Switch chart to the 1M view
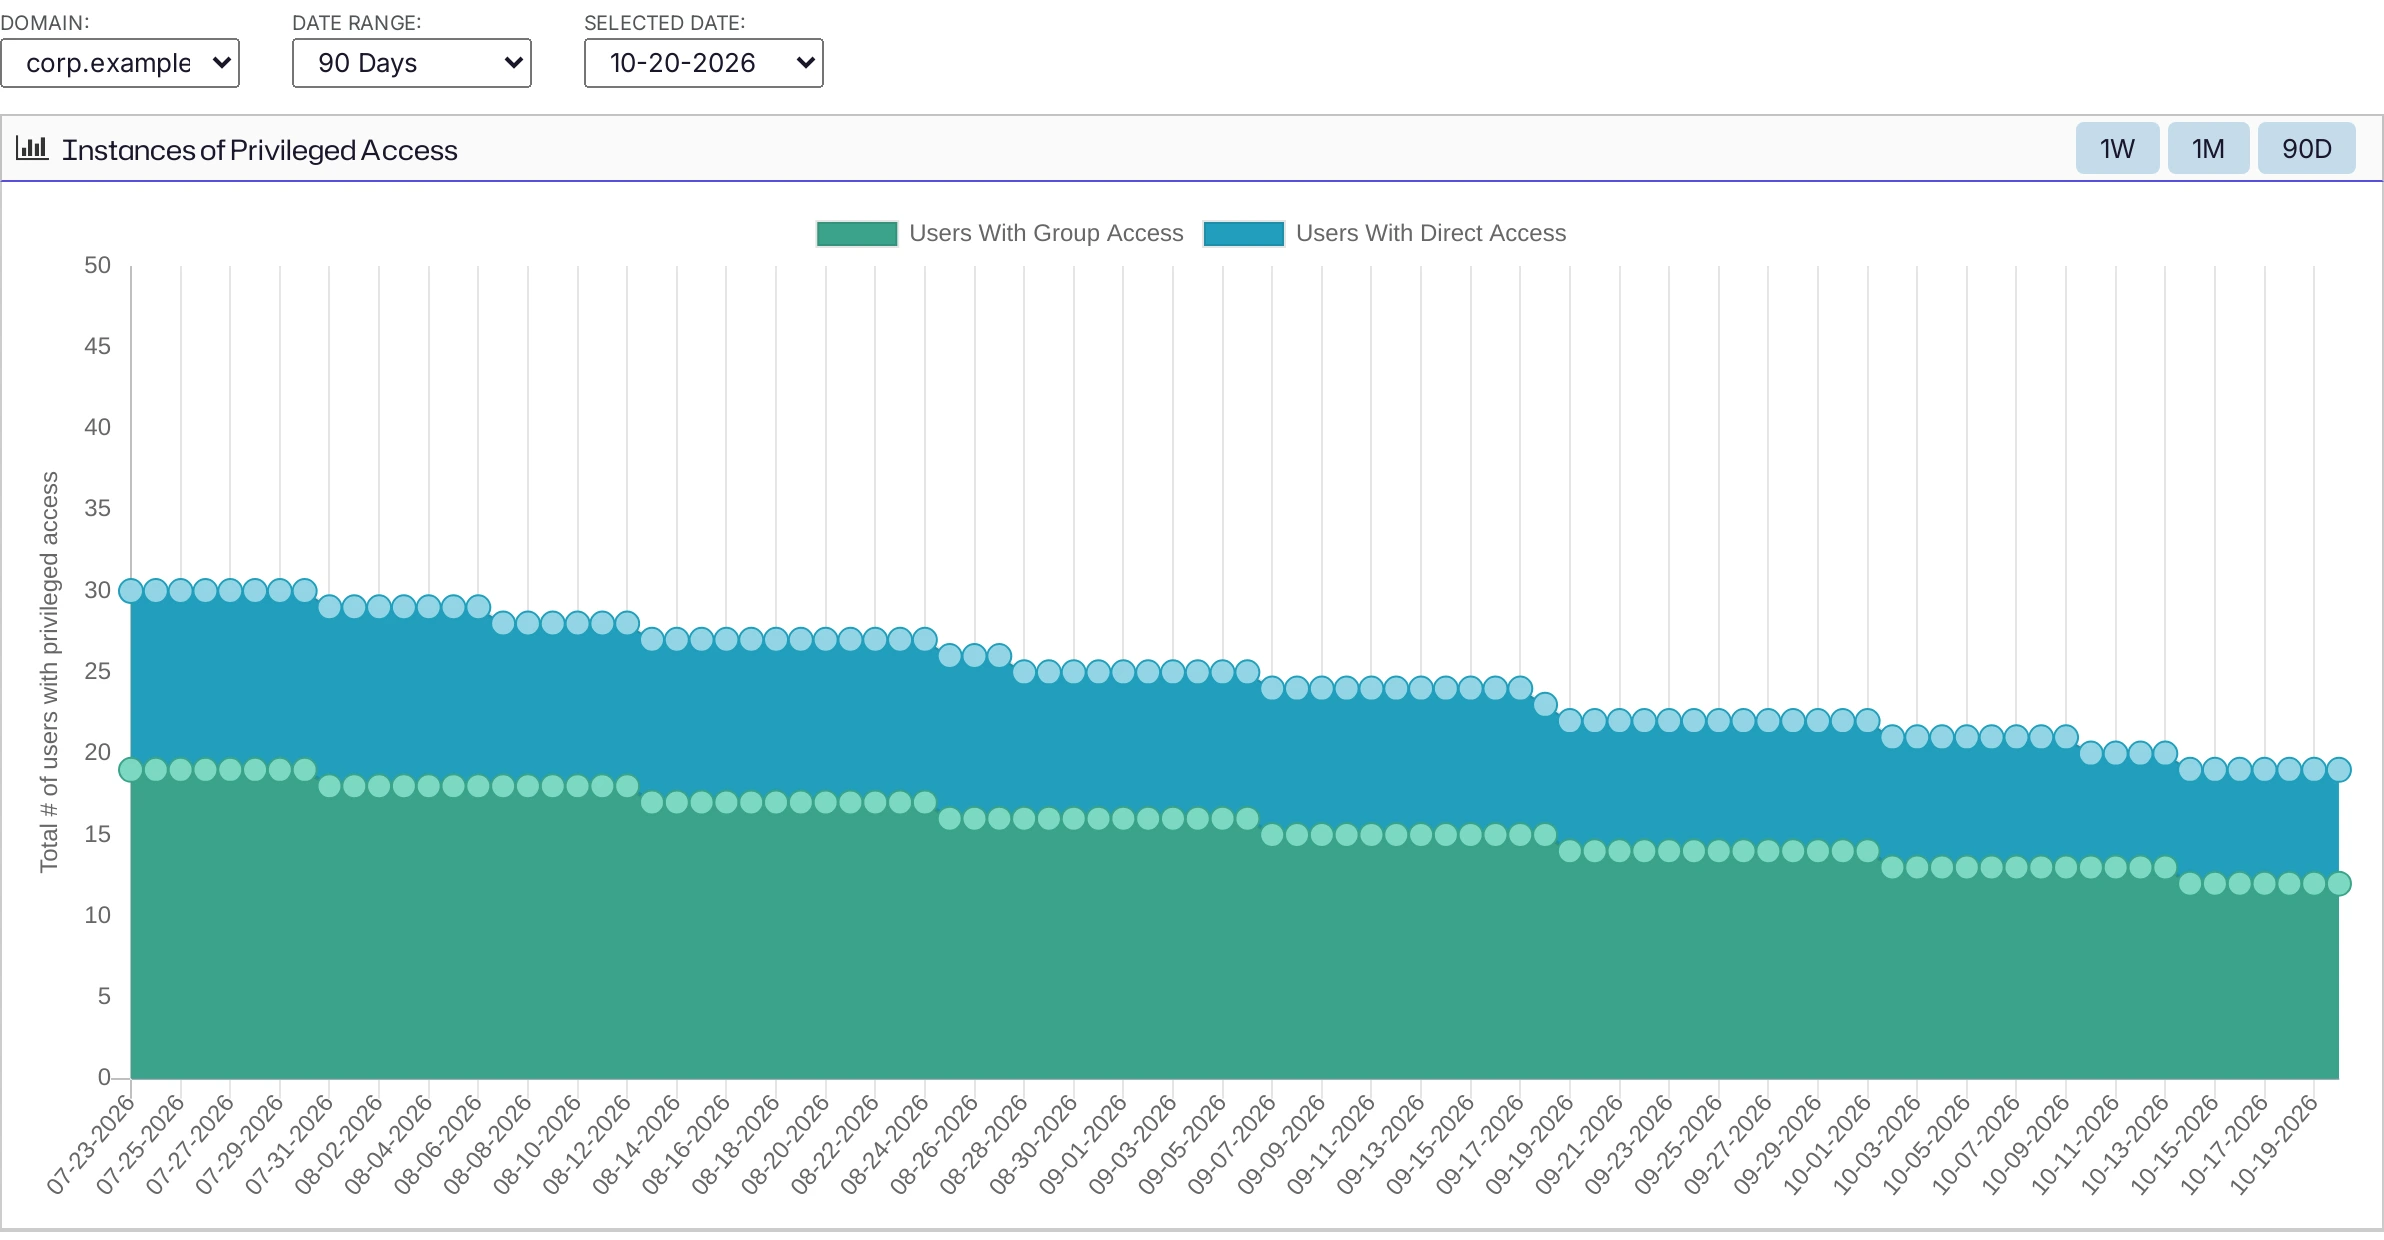This screenshot has width=2384, height=1240. tap(2208, 149)
